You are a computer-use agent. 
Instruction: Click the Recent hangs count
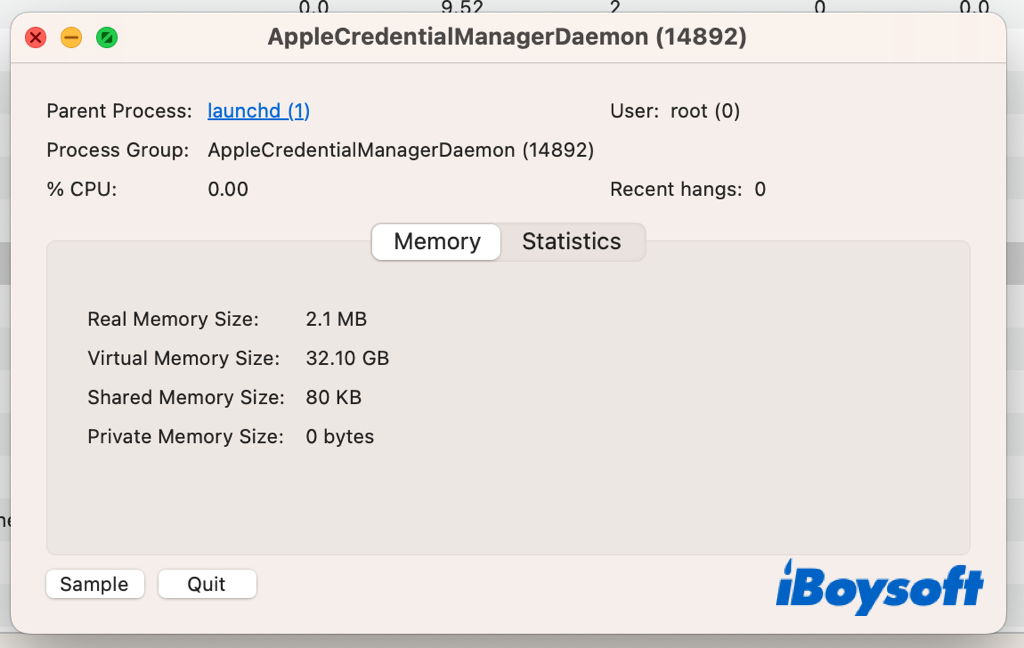click(x=761, y=189)
